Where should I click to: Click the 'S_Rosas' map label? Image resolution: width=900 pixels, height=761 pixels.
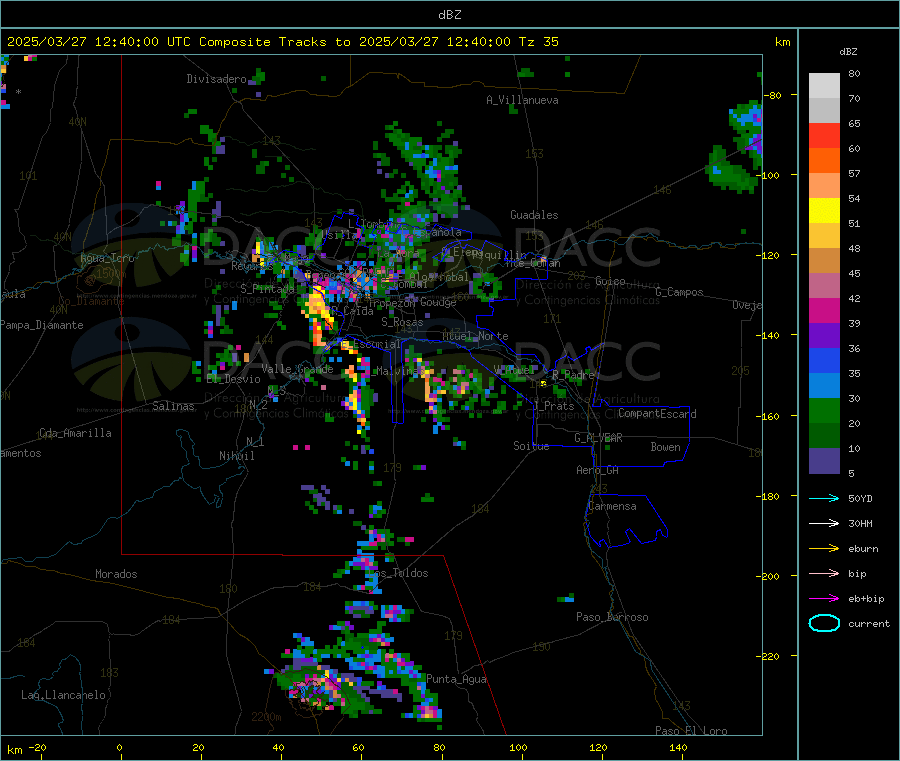[402, 322]
